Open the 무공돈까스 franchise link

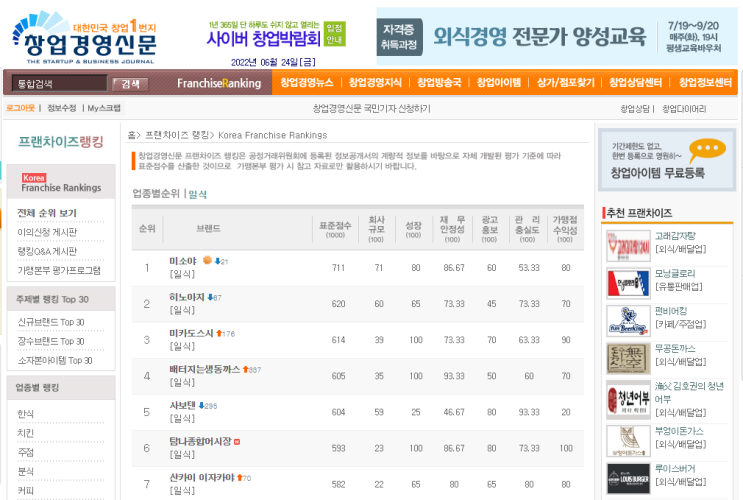coord(675,348)
